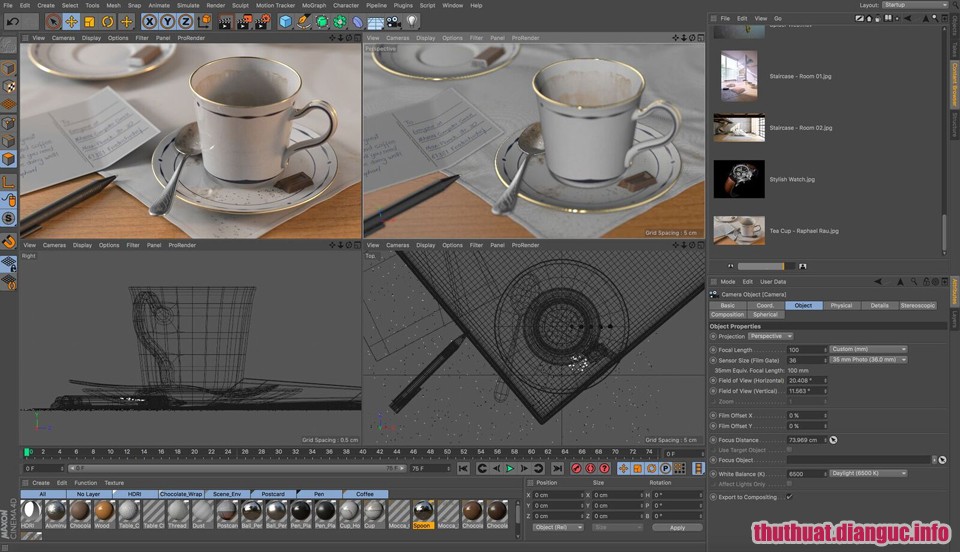Screen dimensions: 960x552
Task: Activate the Rotate tool
Action: (x=108, y=22)
